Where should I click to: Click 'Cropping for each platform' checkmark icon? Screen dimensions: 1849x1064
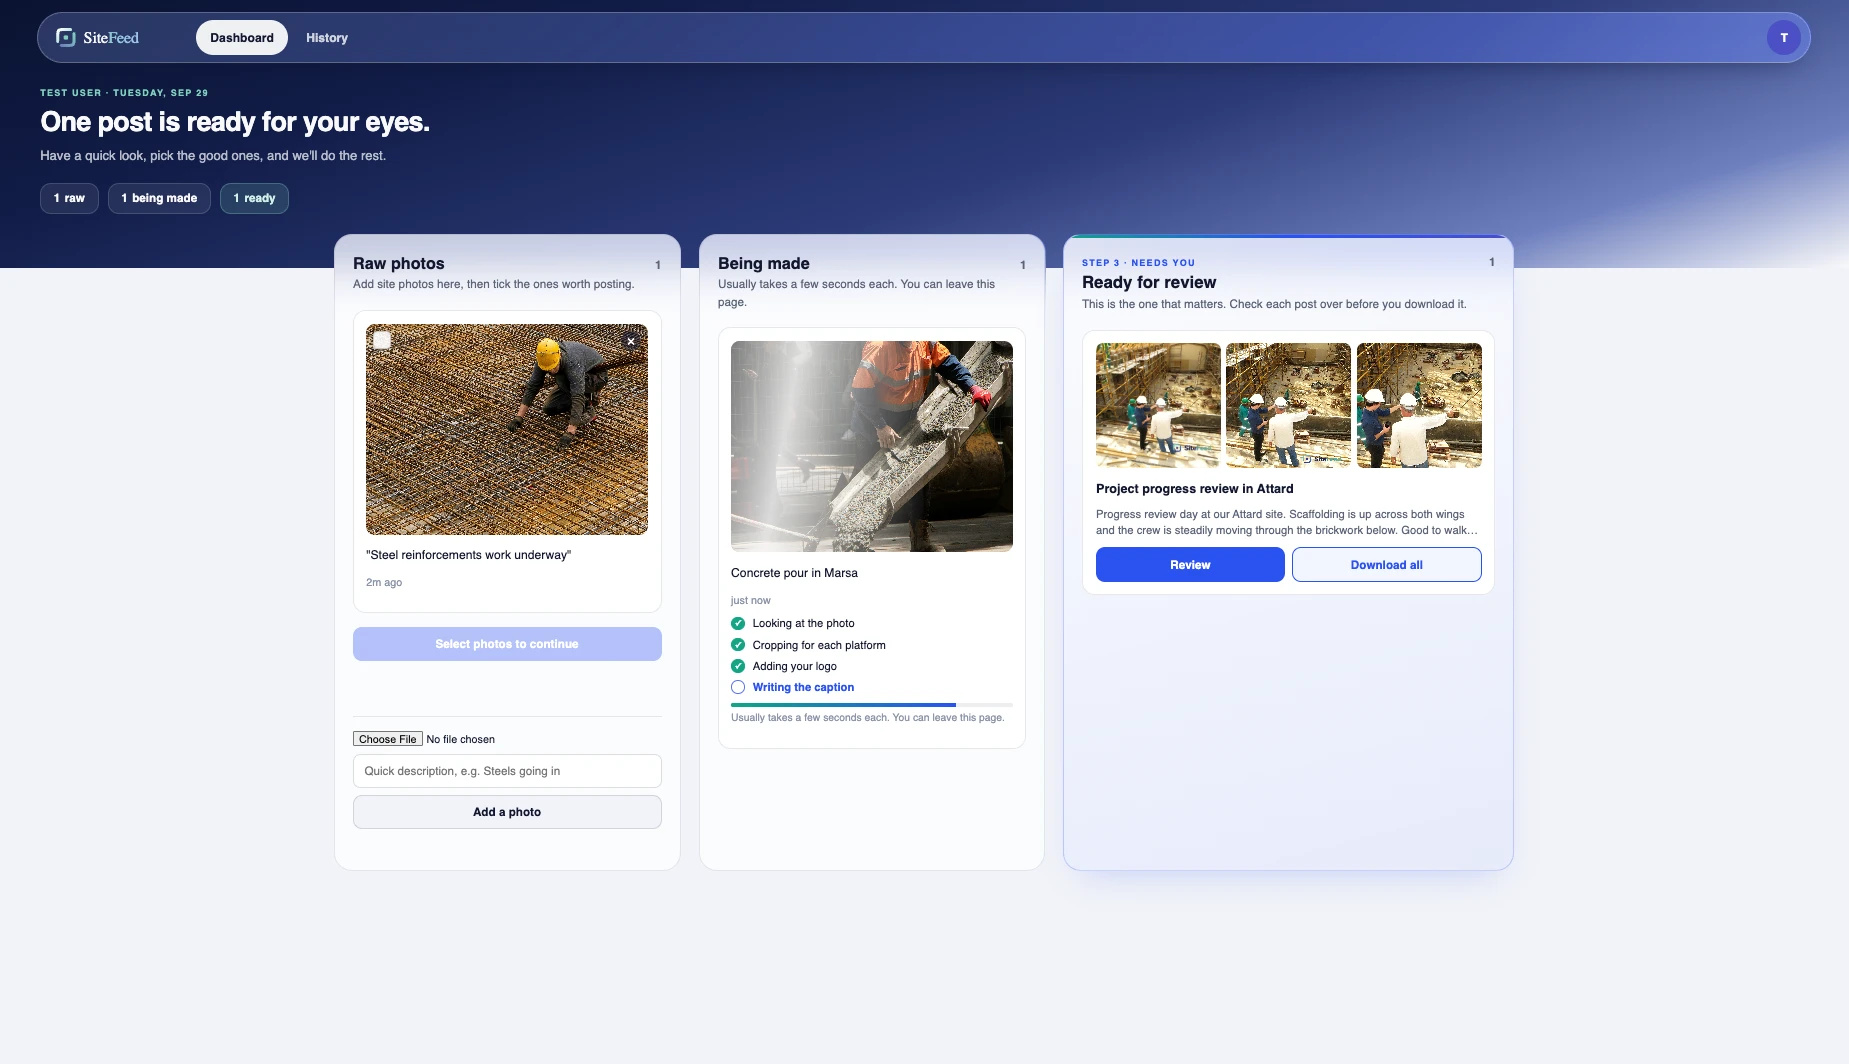click(738, 645)
